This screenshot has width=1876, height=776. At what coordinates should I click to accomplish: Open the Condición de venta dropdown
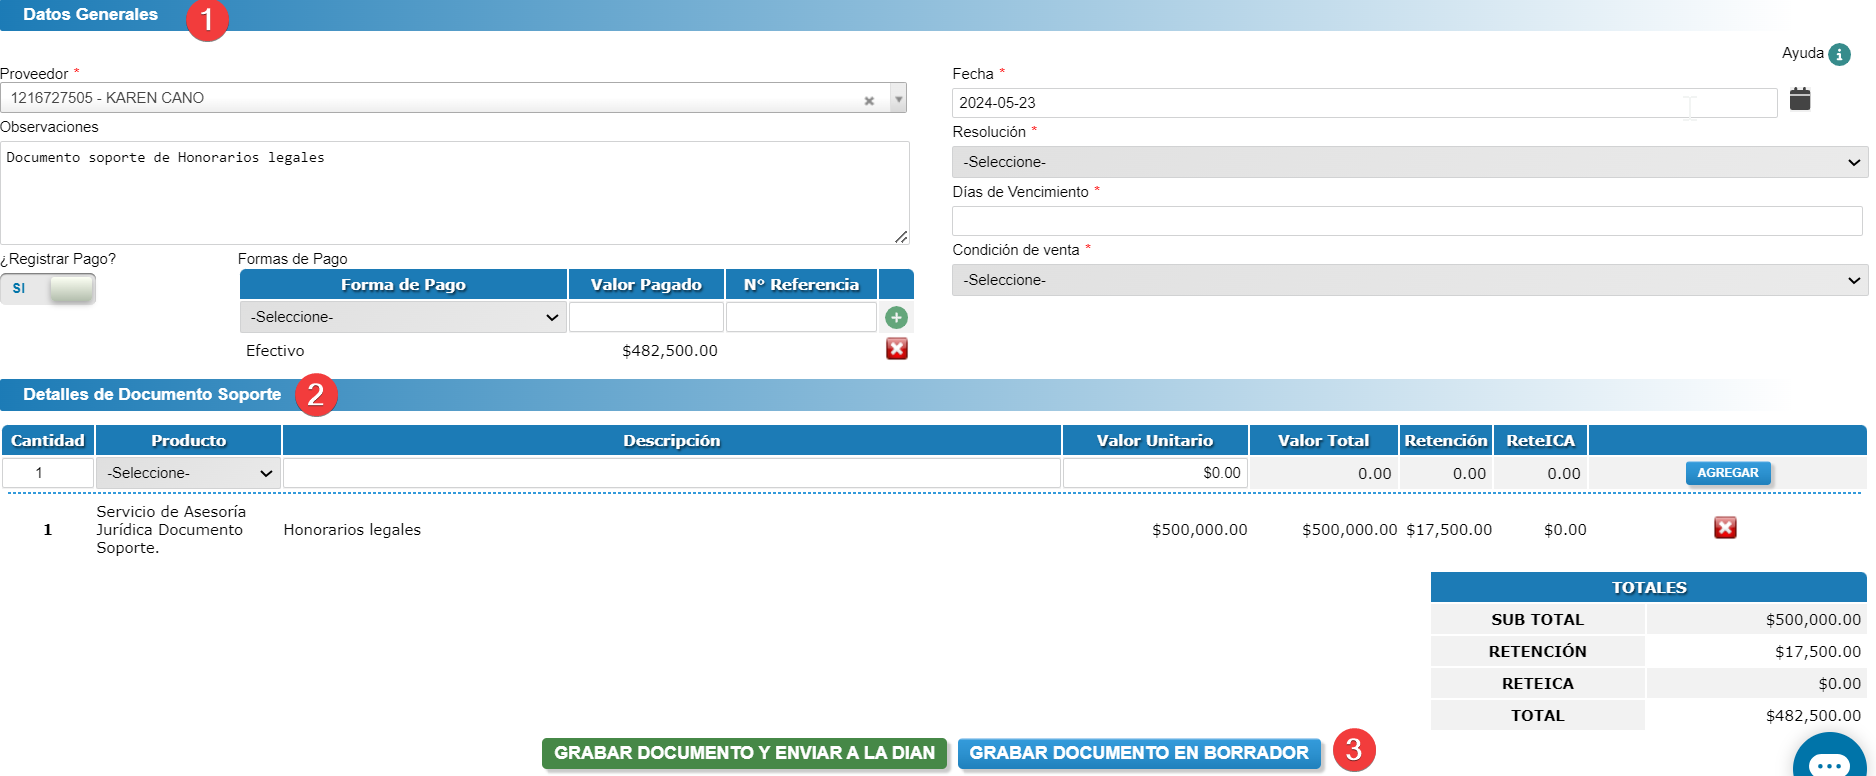pos(1409,280)
